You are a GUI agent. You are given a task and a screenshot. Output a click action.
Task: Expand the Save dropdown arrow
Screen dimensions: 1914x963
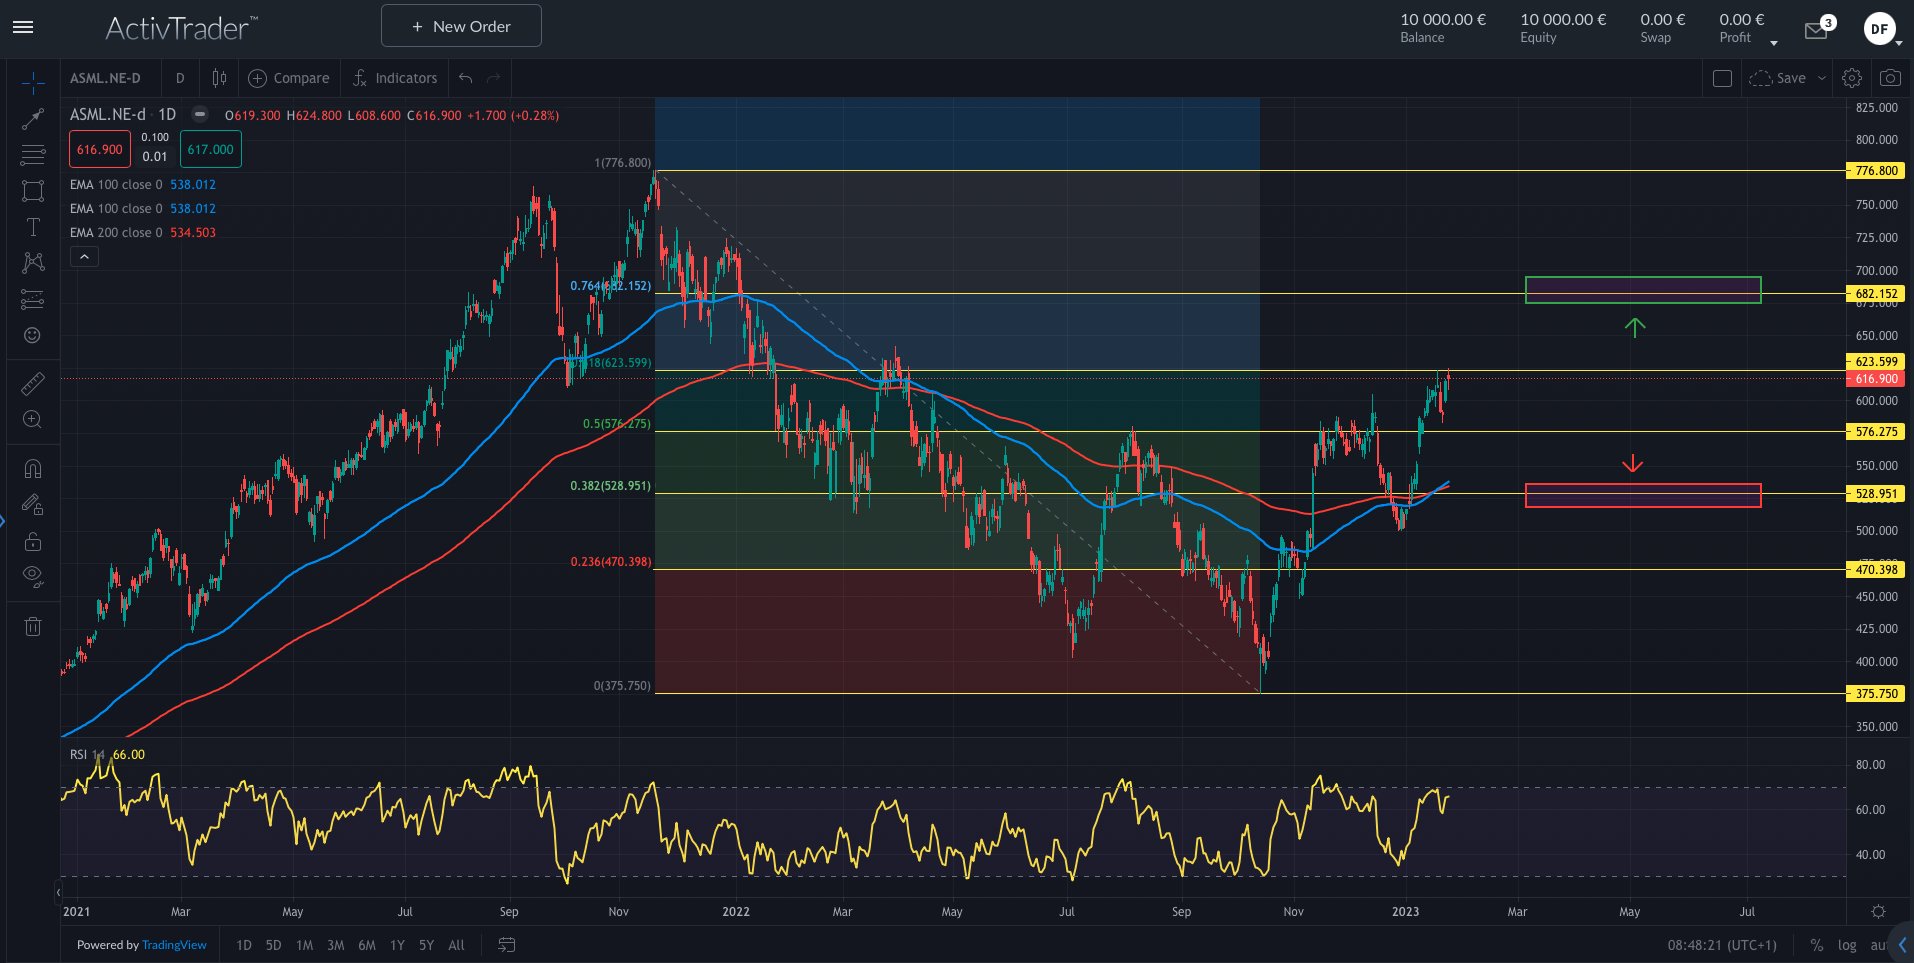point(1822,78)
